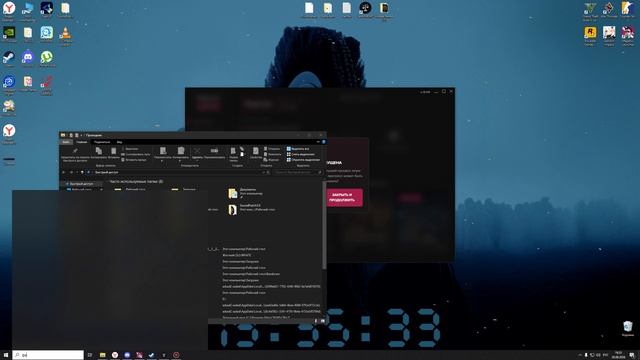This screenshot has height=360, width=640.
Task: Click the red ЗАКРЫТЬ И ПРОДОЛЖИТЬ button
Action: [344, 198]
